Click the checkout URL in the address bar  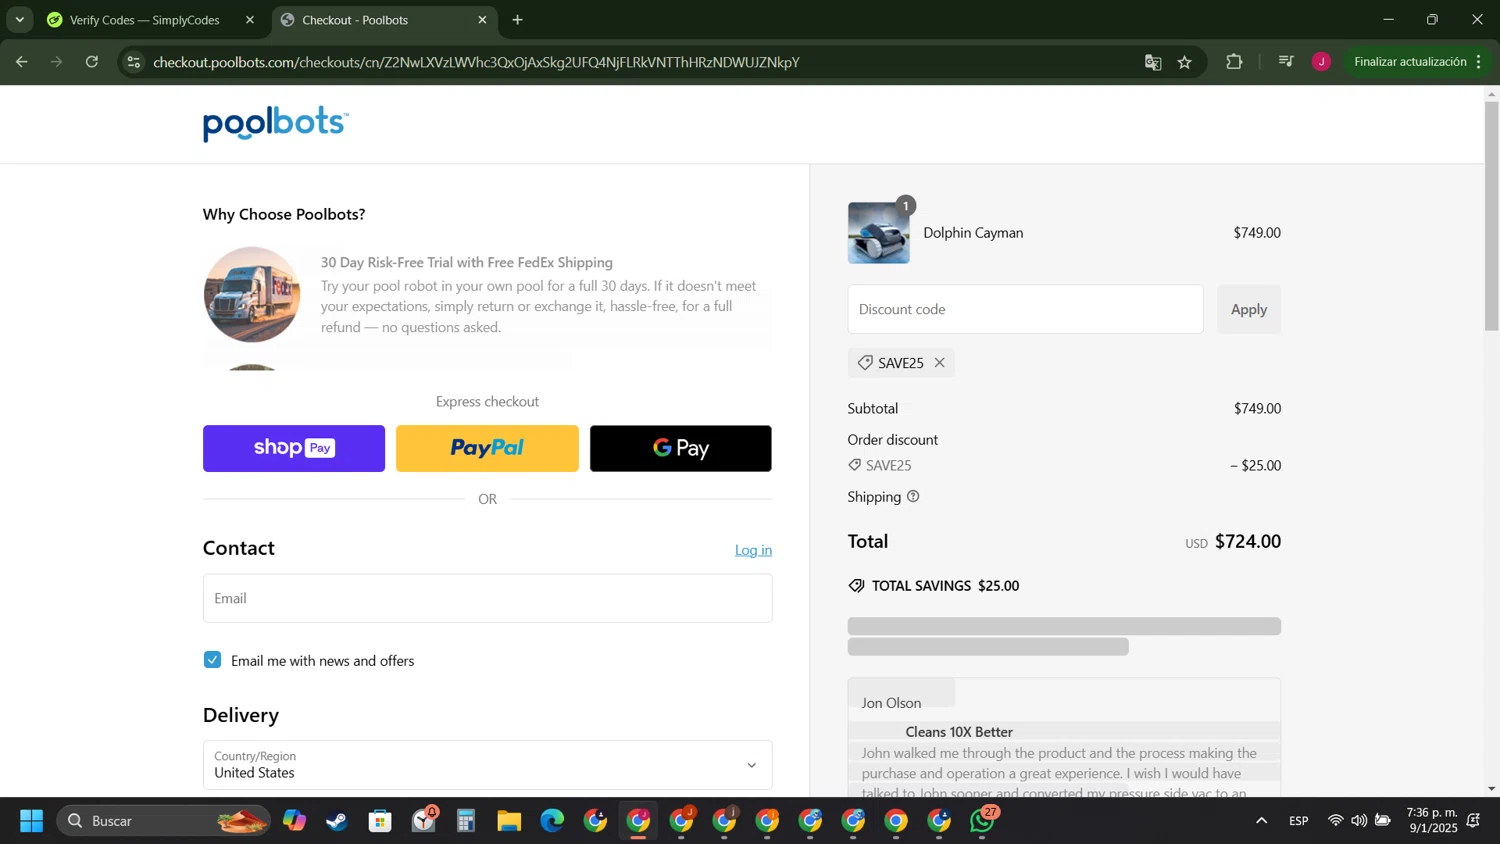click(476, 62)
